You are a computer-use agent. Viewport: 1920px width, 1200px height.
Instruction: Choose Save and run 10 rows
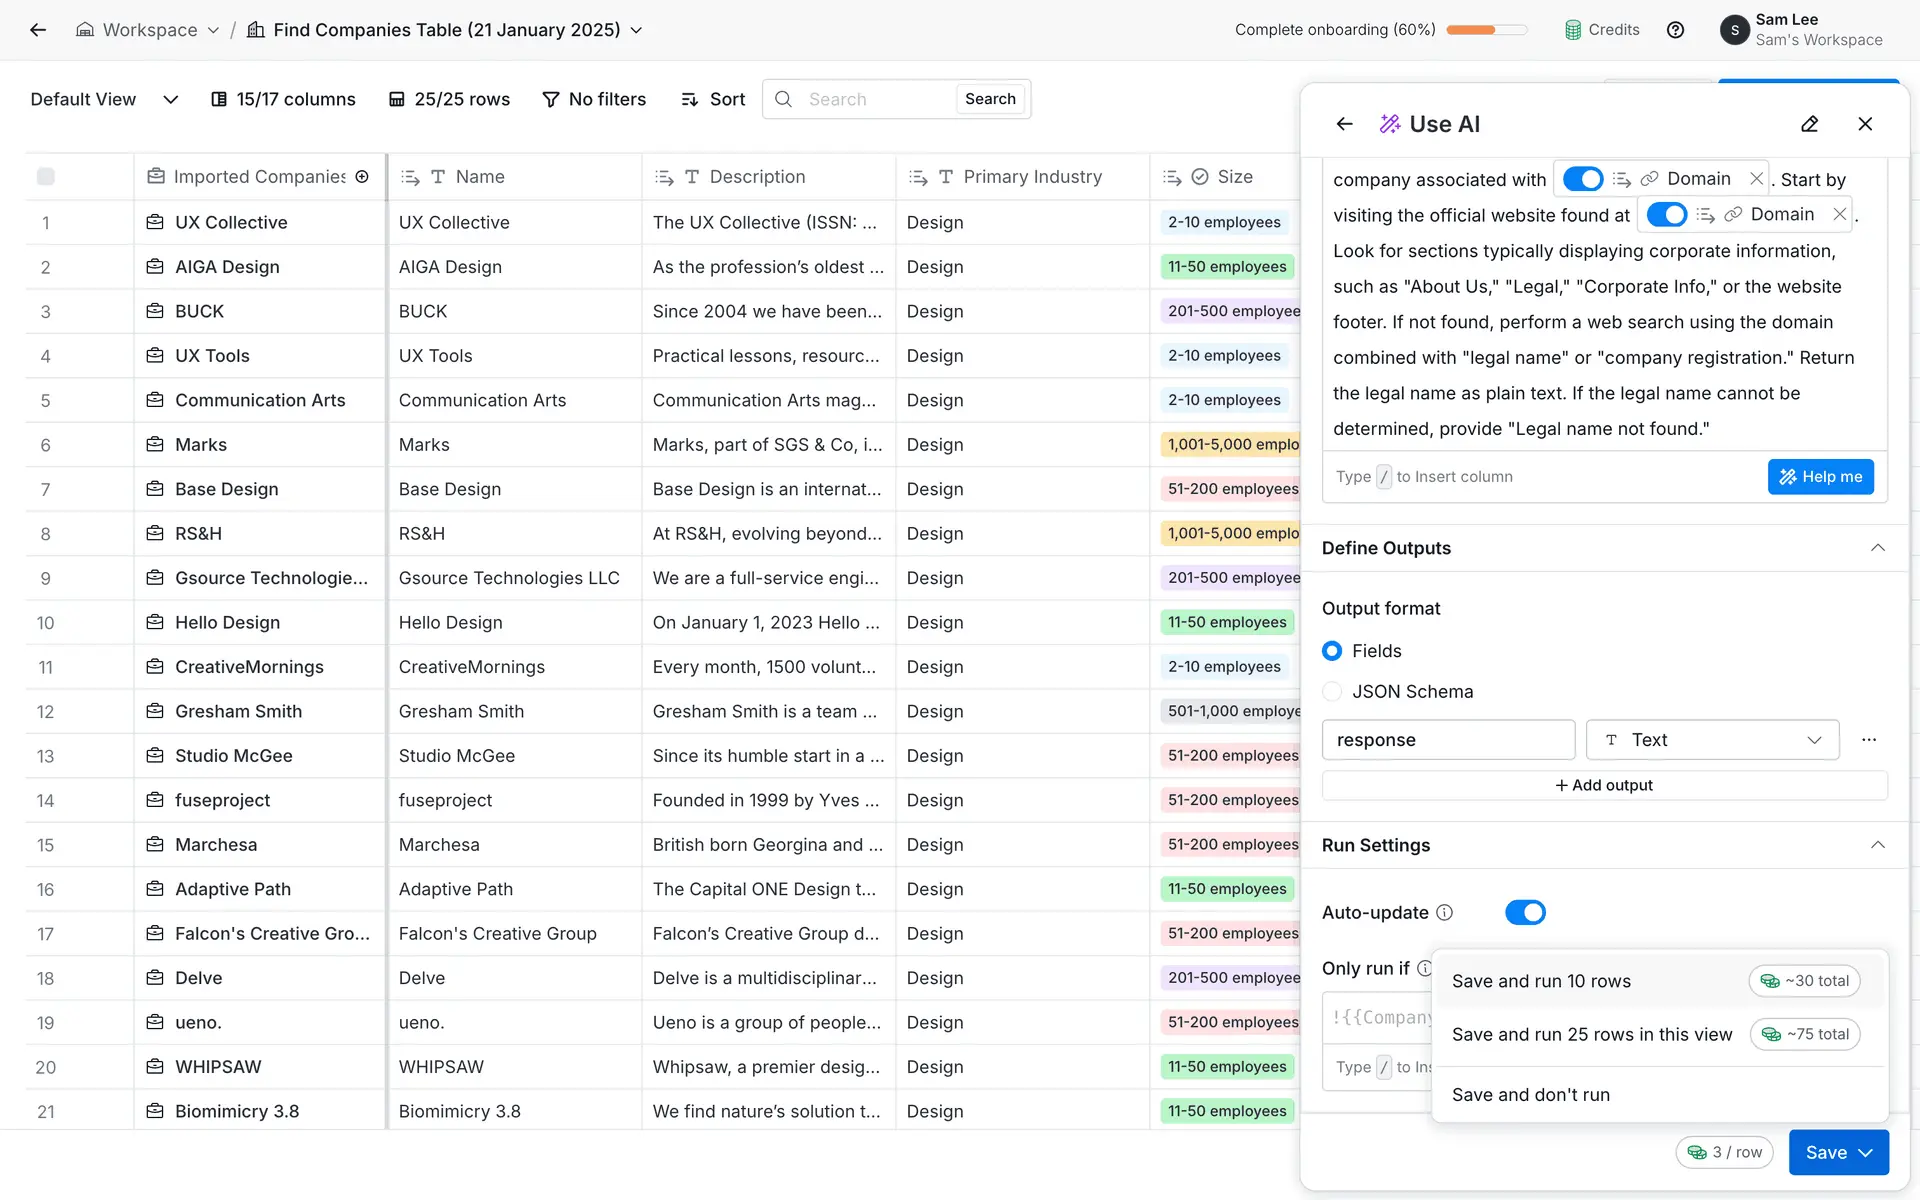click(1541, 981)
